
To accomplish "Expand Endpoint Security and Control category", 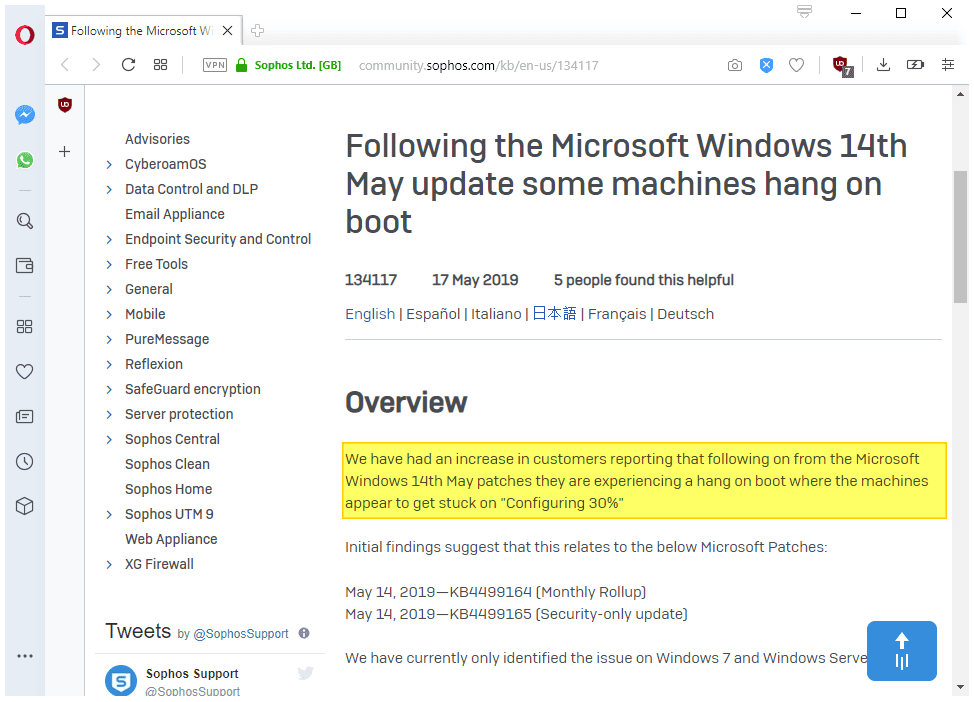I will (109, 240).
